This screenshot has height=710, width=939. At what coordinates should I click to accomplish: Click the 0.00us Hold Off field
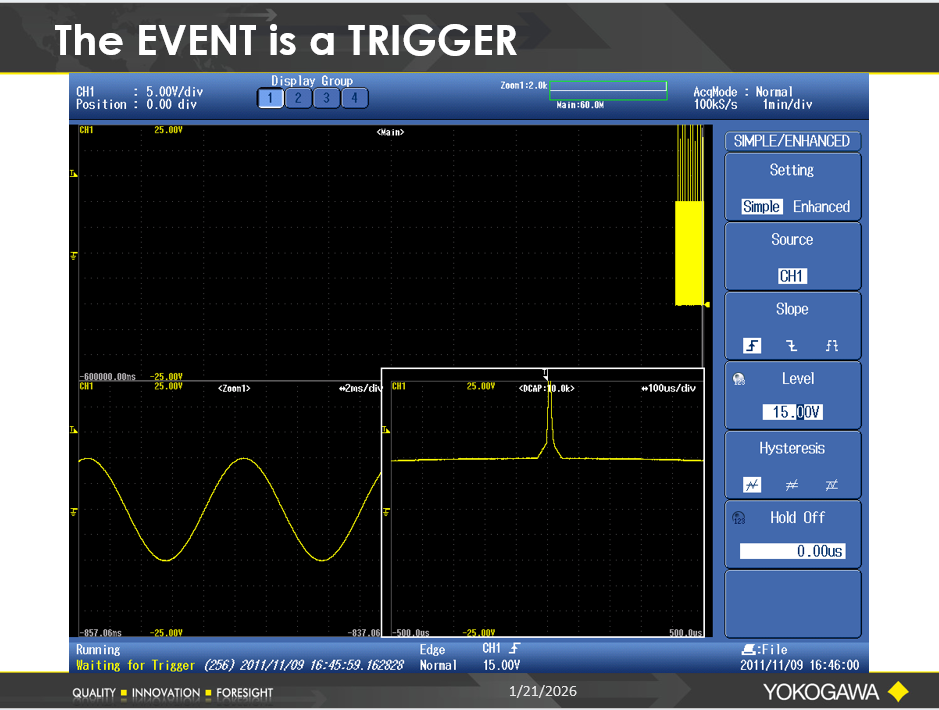click(x=792, y=551)
